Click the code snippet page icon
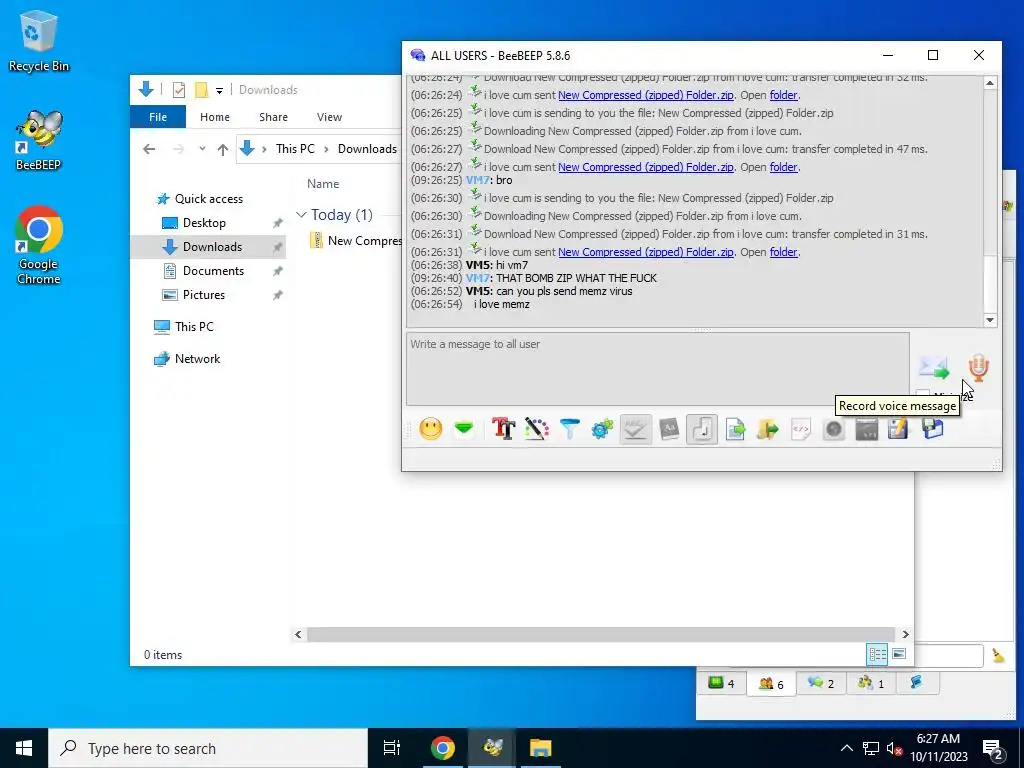The width and height of the screenshot is (1024, 768). (x=801, y=429)
